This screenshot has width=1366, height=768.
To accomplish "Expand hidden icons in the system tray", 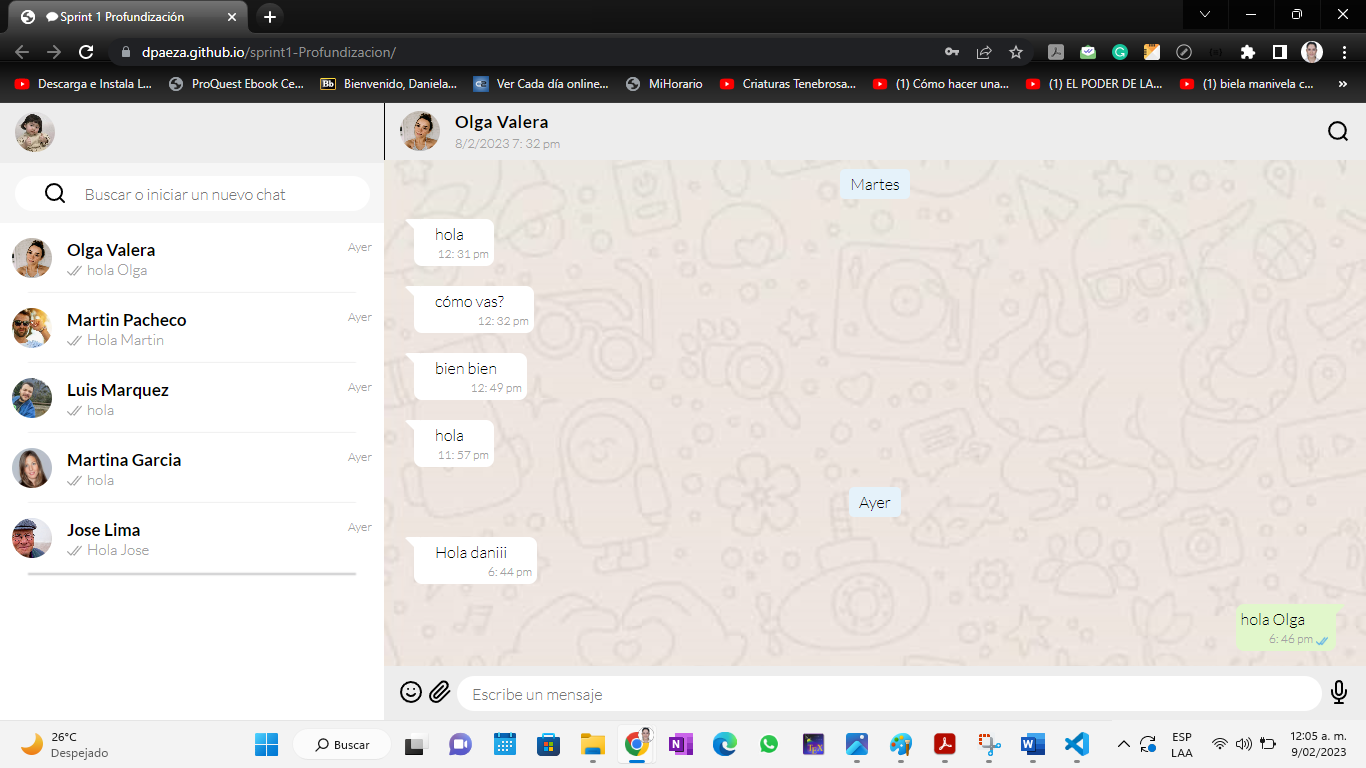I will (1124, 744).
